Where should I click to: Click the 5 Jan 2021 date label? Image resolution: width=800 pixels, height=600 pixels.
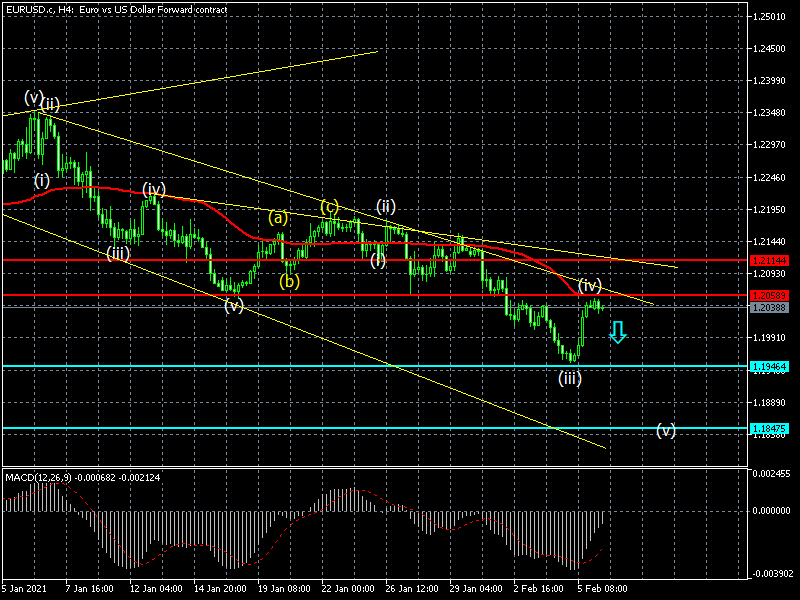coord(24,588)
